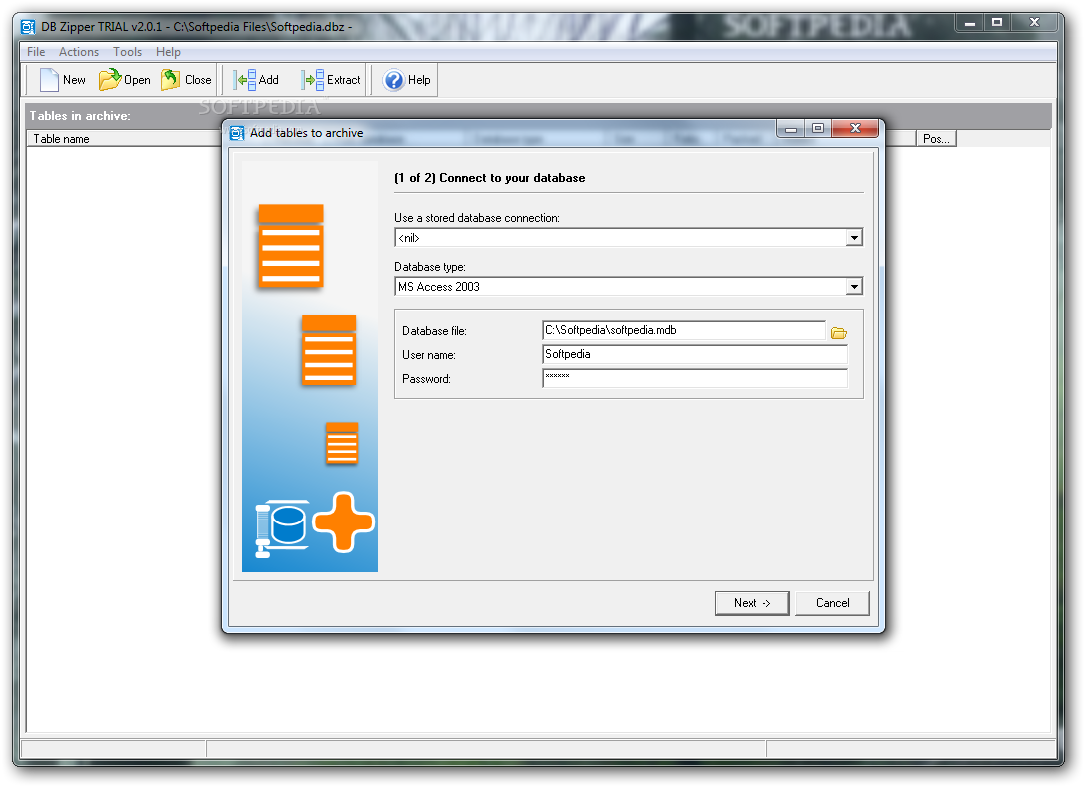Click the Add tables toolbar icon
Viewport: 1085px width, 787px height.
[x=244, y=80]
